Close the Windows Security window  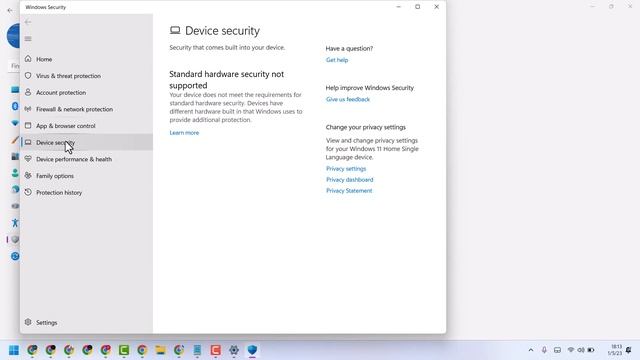[436, 7]
